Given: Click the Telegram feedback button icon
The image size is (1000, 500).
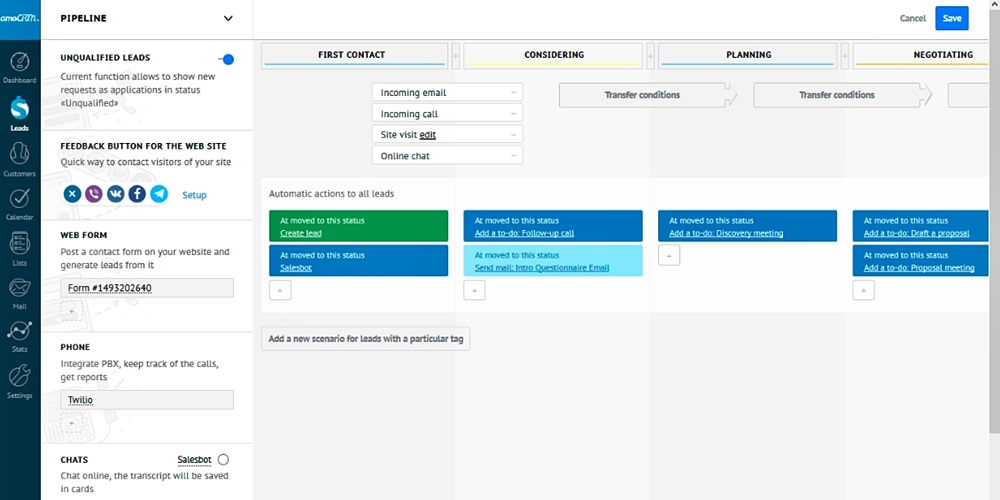Looking at the screenshot, I should (x=159, y=194).
